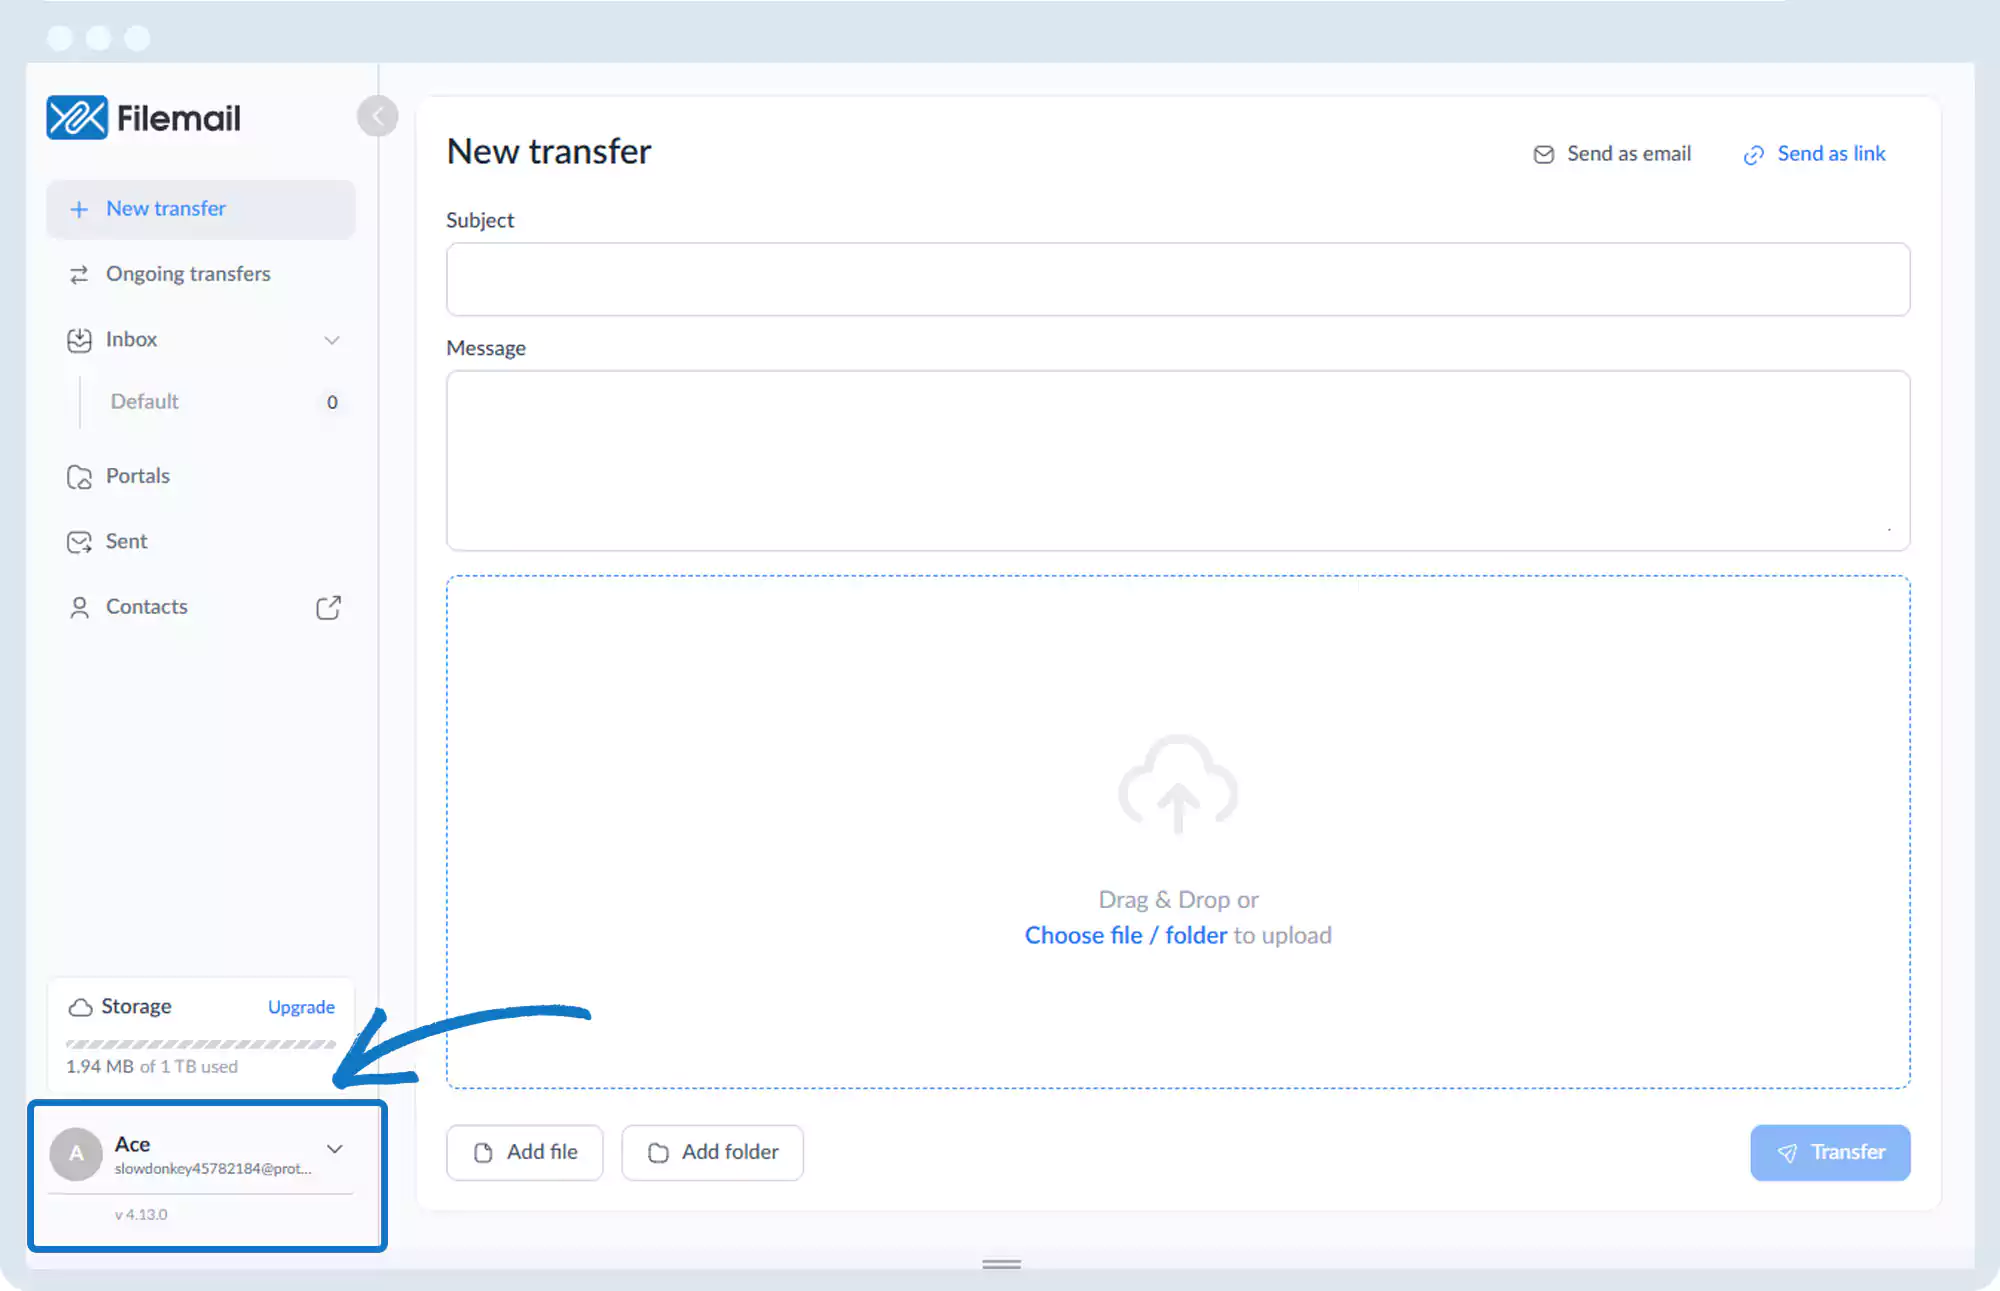Open Contacts external link icon
Image resolution: width=2000 pixels, height=1291 pixels.
tap(328, 607)
